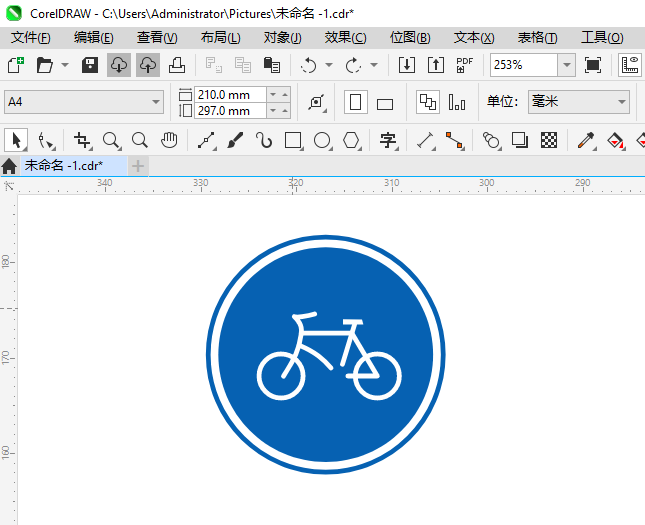This screenshot has height=525, width=645.
Task: Open the 布局(L) menu
Action: click(x=220, y=38)
